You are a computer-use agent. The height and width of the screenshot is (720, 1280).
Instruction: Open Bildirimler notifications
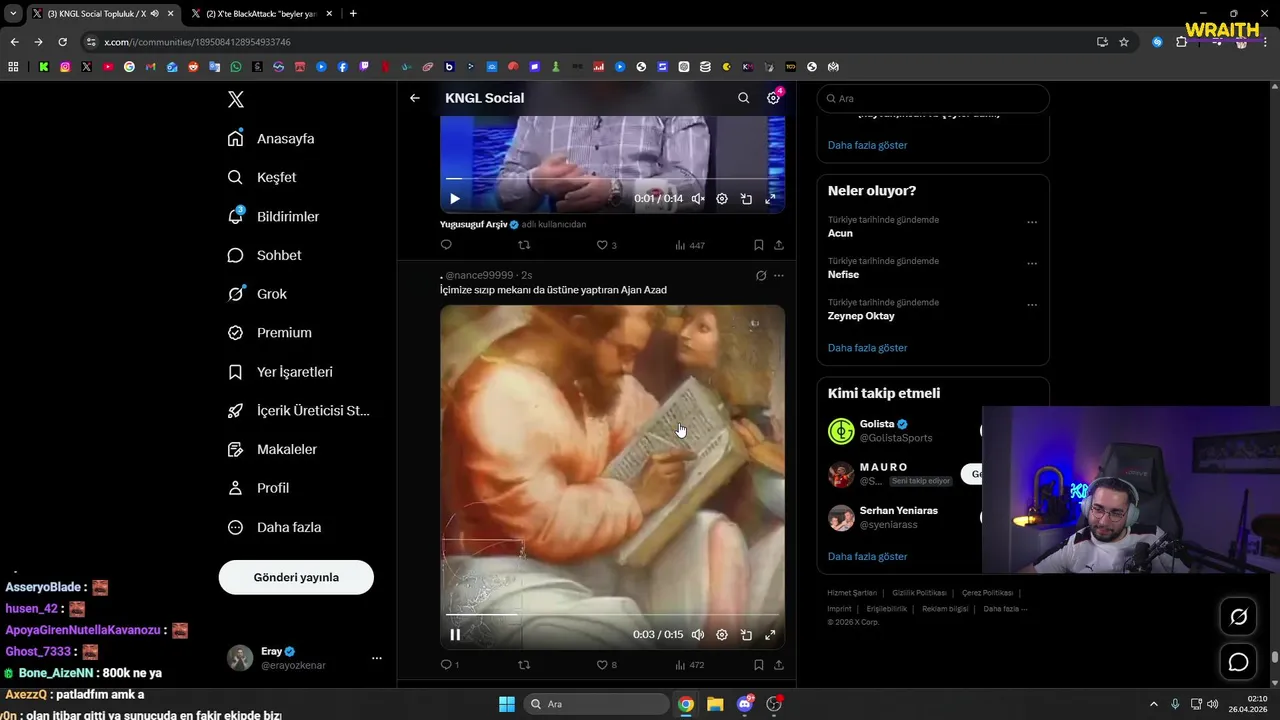tap(273, 216)
